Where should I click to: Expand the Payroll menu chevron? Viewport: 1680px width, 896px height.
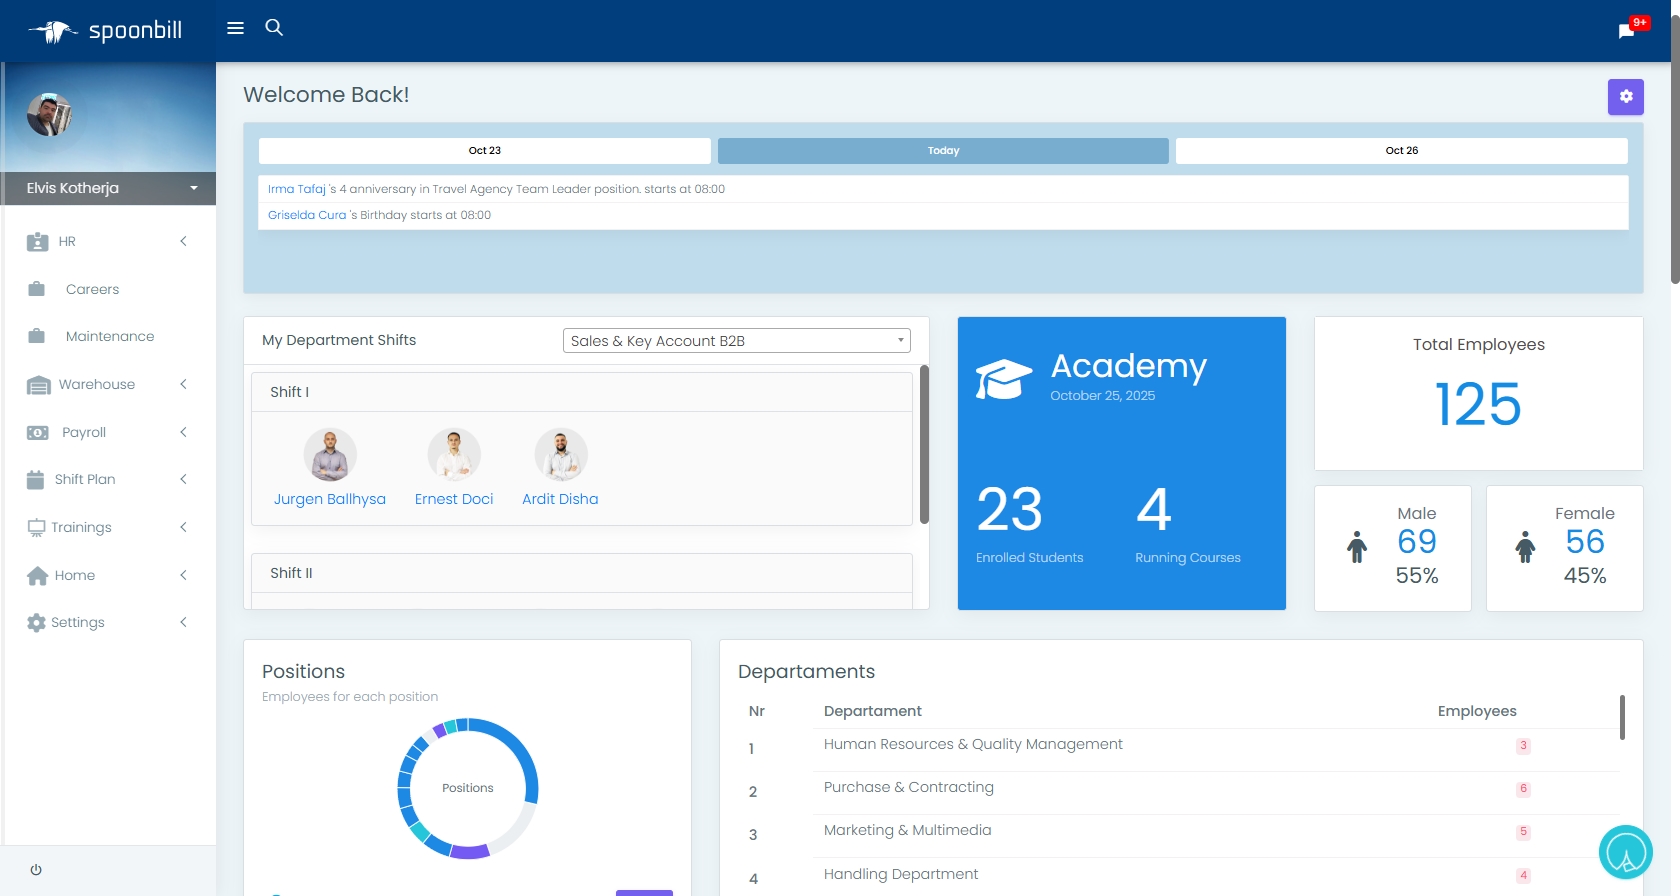tap(183, 432)
